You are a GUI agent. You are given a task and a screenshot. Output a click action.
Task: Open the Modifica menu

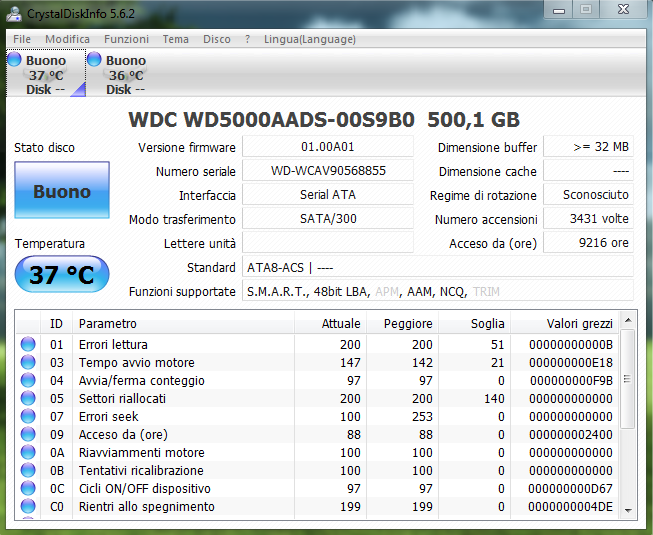(67, 39)
